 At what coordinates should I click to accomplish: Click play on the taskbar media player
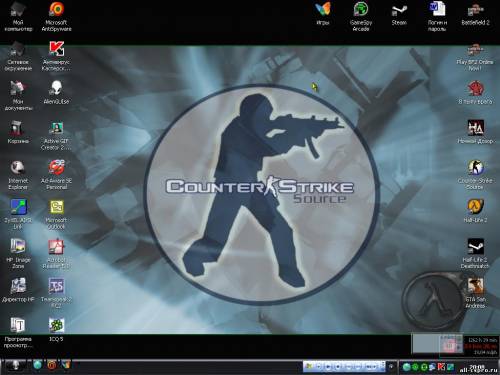[x=328, y=367]
